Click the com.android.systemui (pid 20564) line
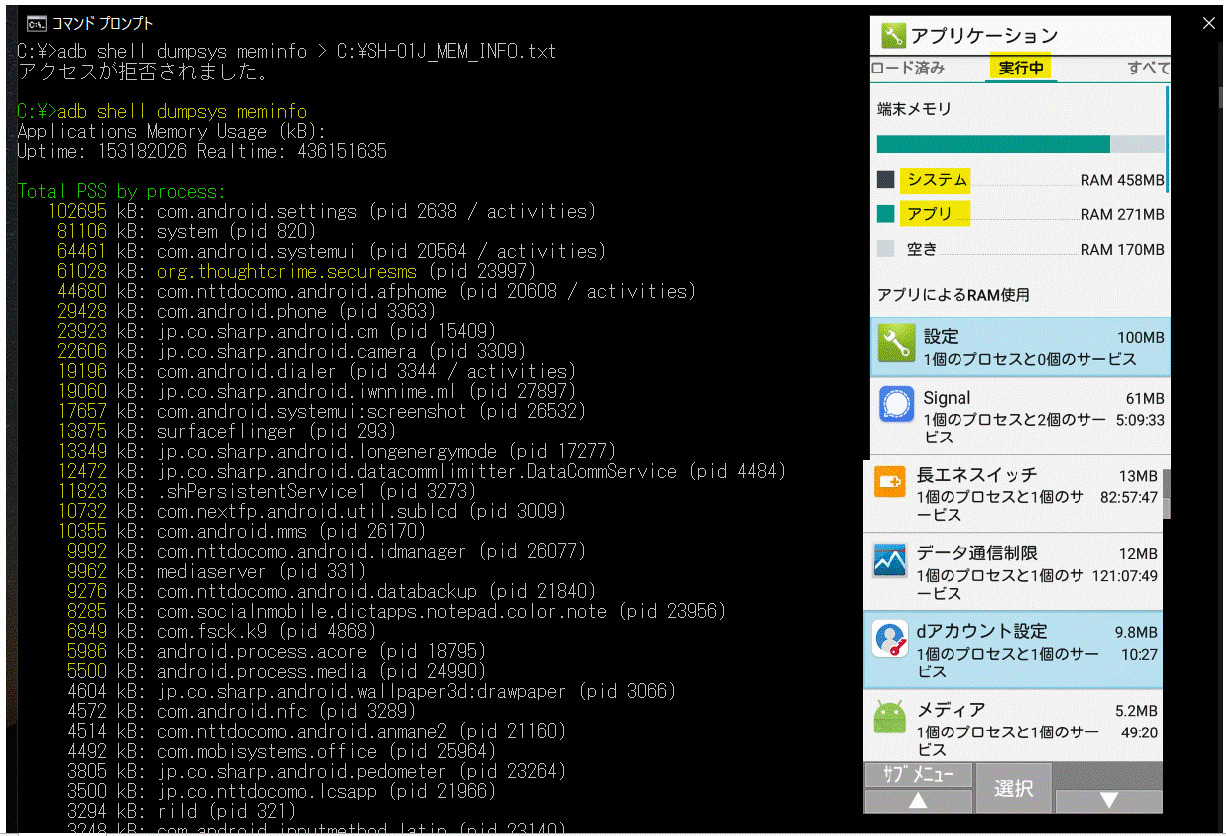The height and width of the screenshot is (836, 1226). click(x=331, y=251)
